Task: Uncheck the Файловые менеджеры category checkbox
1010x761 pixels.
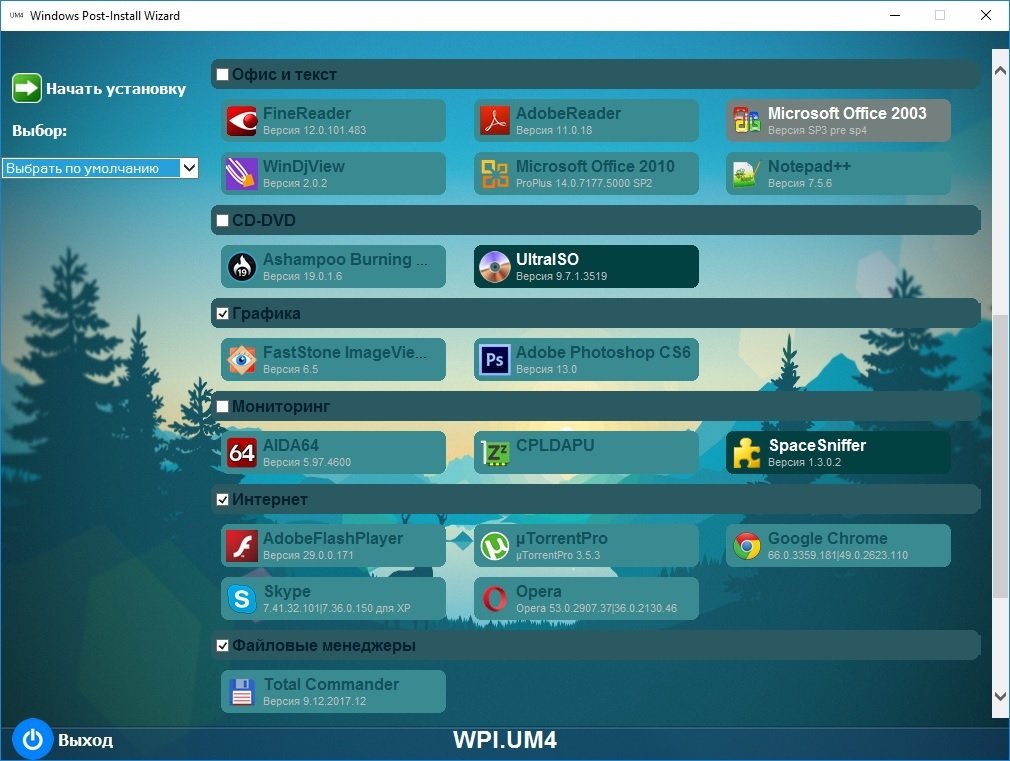Action: point(222,645)
